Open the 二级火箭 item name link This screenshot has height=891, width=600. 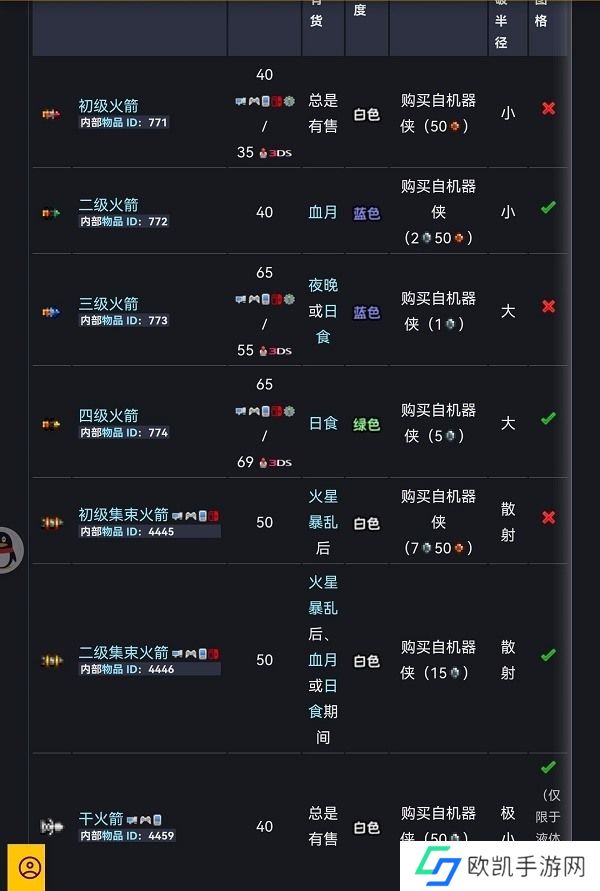pyautogui.click(x=108, y=204)
